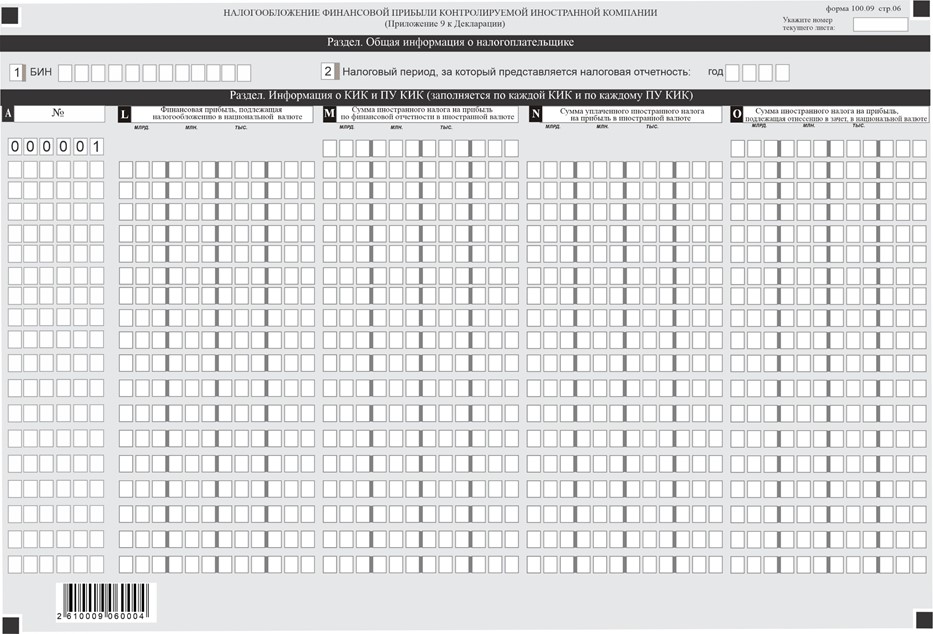
Task: Click the column O marker icon
Action: (x=737, y=114)
